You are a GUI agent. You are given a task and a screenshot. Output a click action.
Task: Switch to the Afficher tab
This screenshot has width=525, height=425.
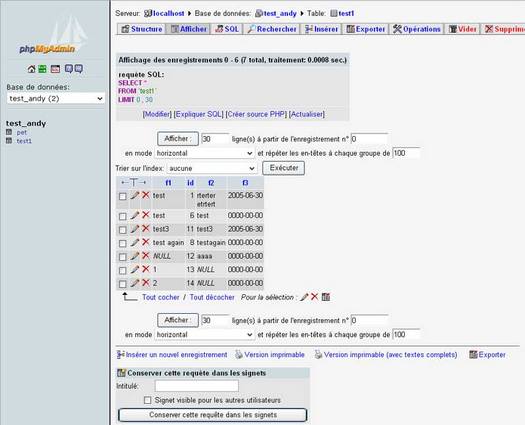(x=189, y=29)
